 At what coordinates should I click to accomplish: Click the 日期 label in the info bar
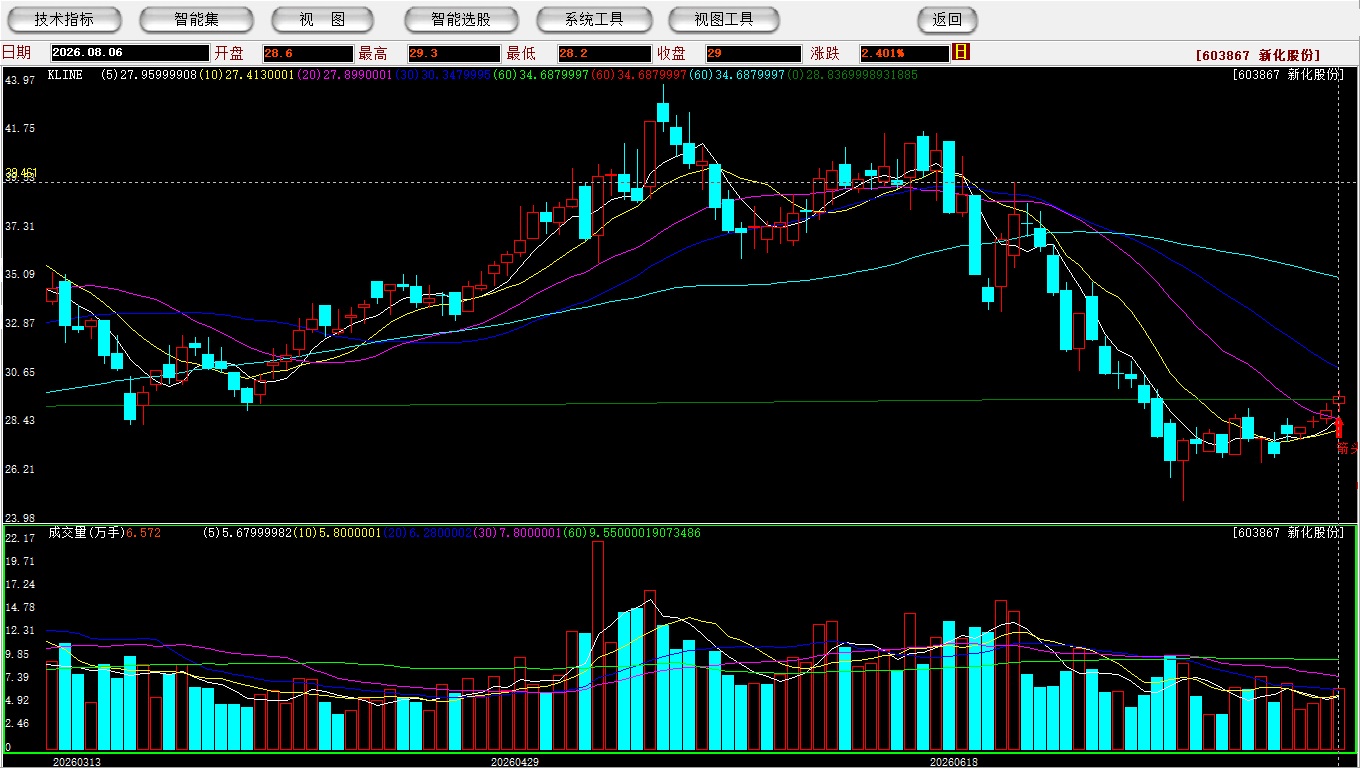click(16, 53)
